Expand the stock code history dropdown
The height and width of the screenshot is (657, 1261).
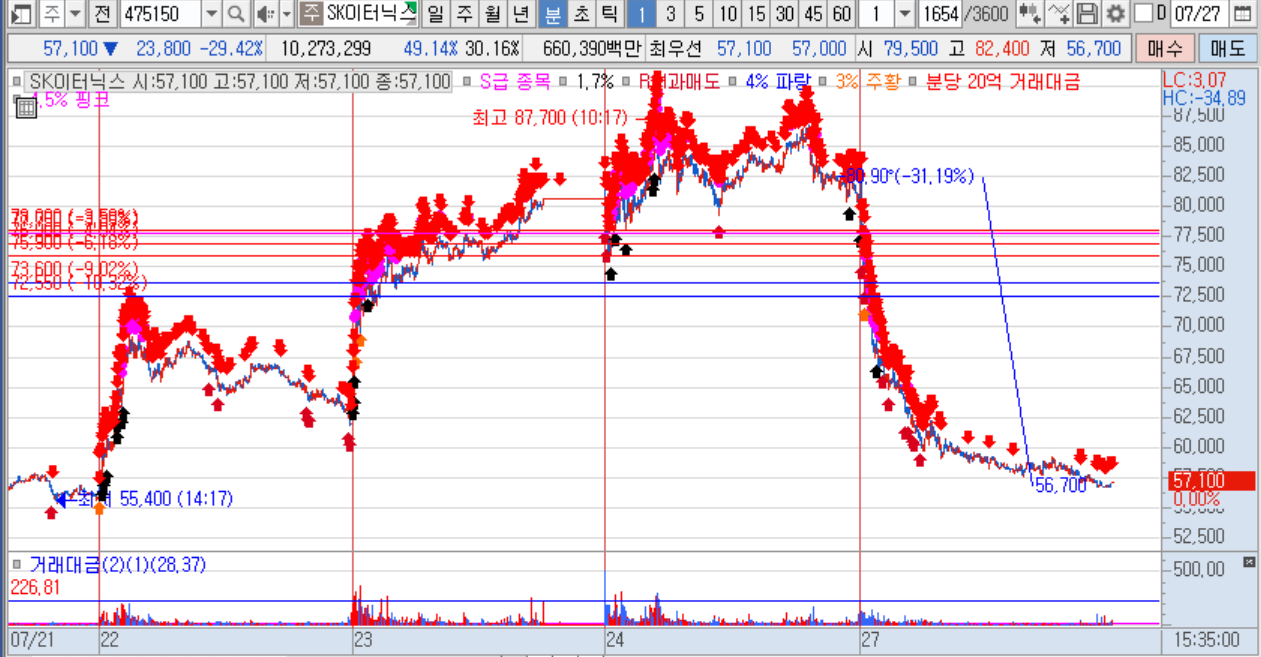(x=210, y=14)
